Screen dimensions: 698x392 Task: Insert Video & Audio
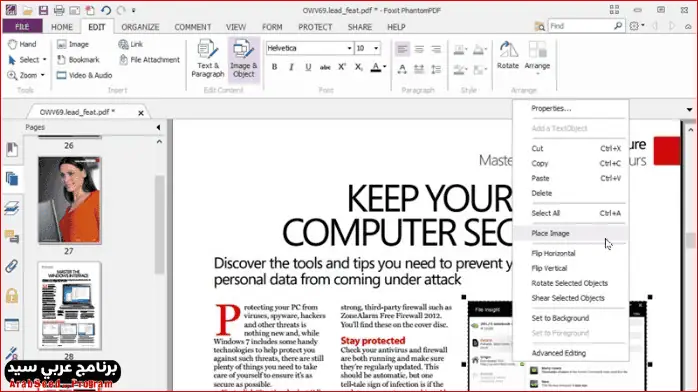[85, 75]
